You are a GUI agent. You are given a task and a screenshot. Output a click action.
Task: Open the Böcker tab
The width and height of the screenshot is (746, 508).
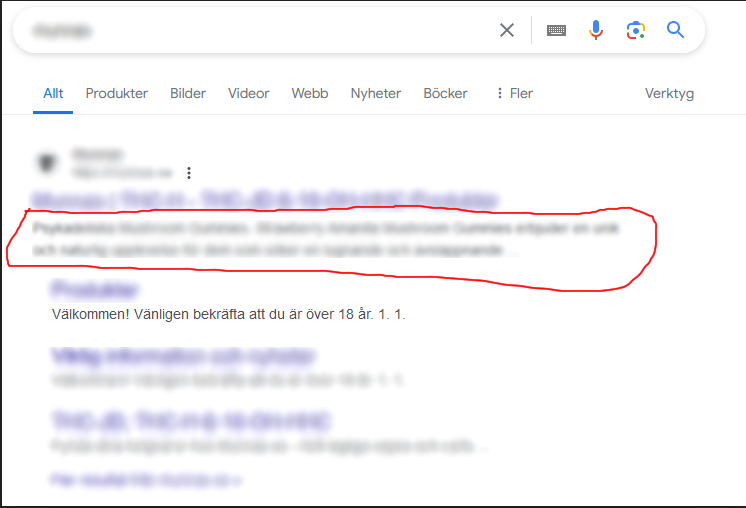445,93
